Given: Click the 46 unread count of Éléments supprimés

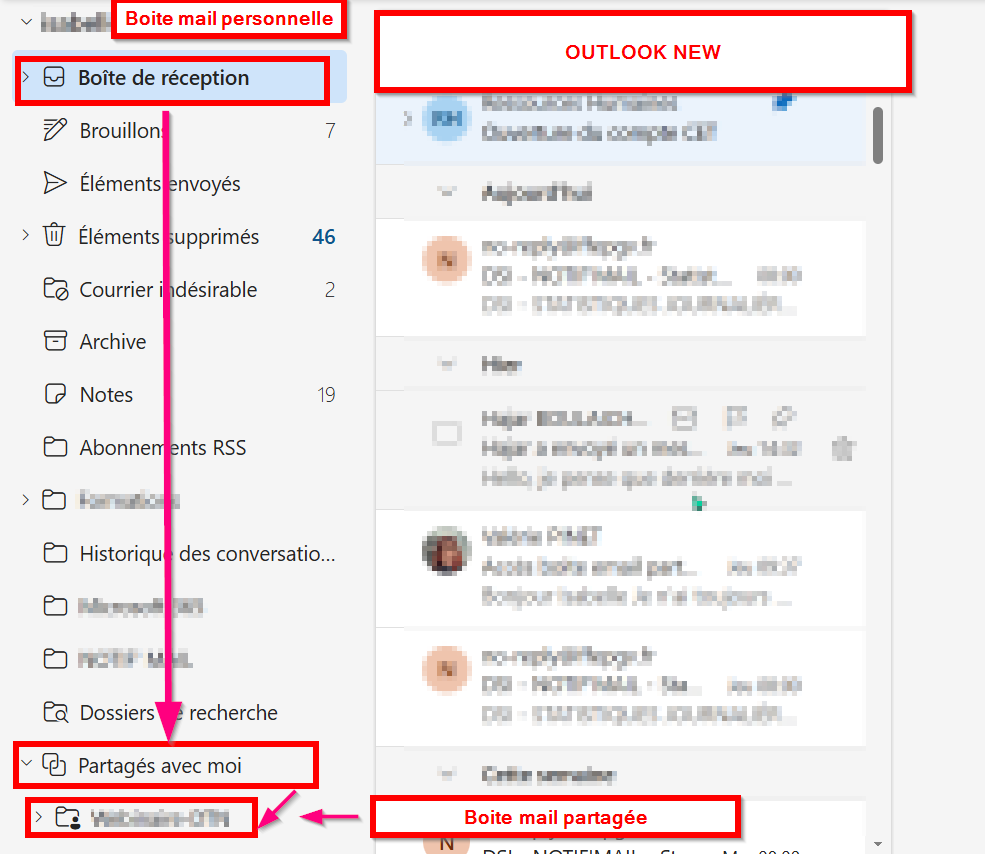Looking at the screenshot, I should point(324,237).
